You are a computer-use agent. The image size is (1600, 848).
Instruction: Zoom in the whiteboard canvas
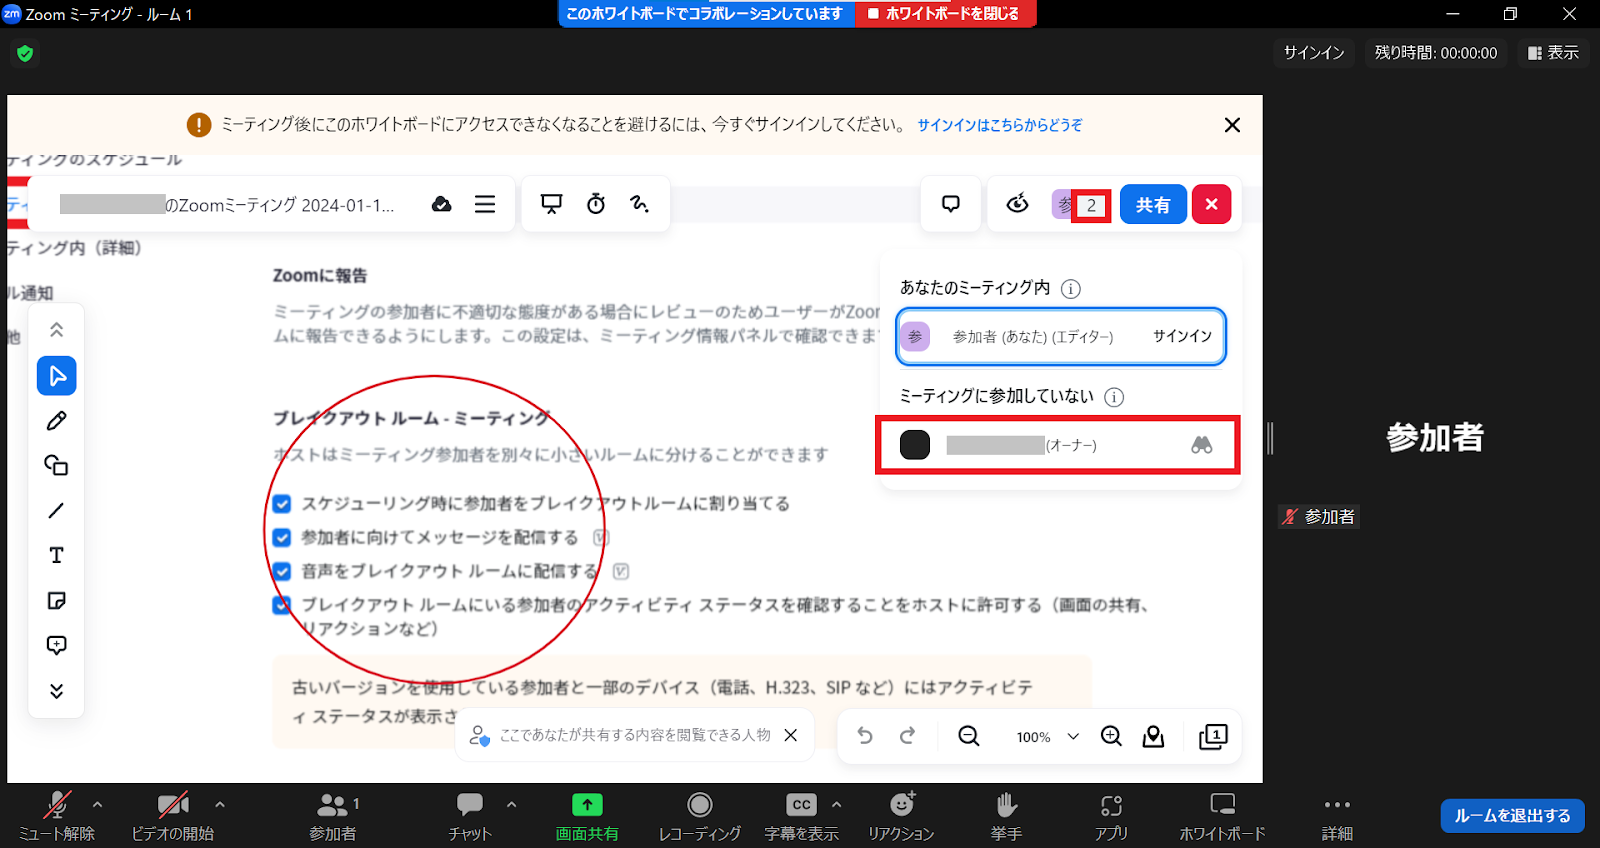tap(1111, 736)
